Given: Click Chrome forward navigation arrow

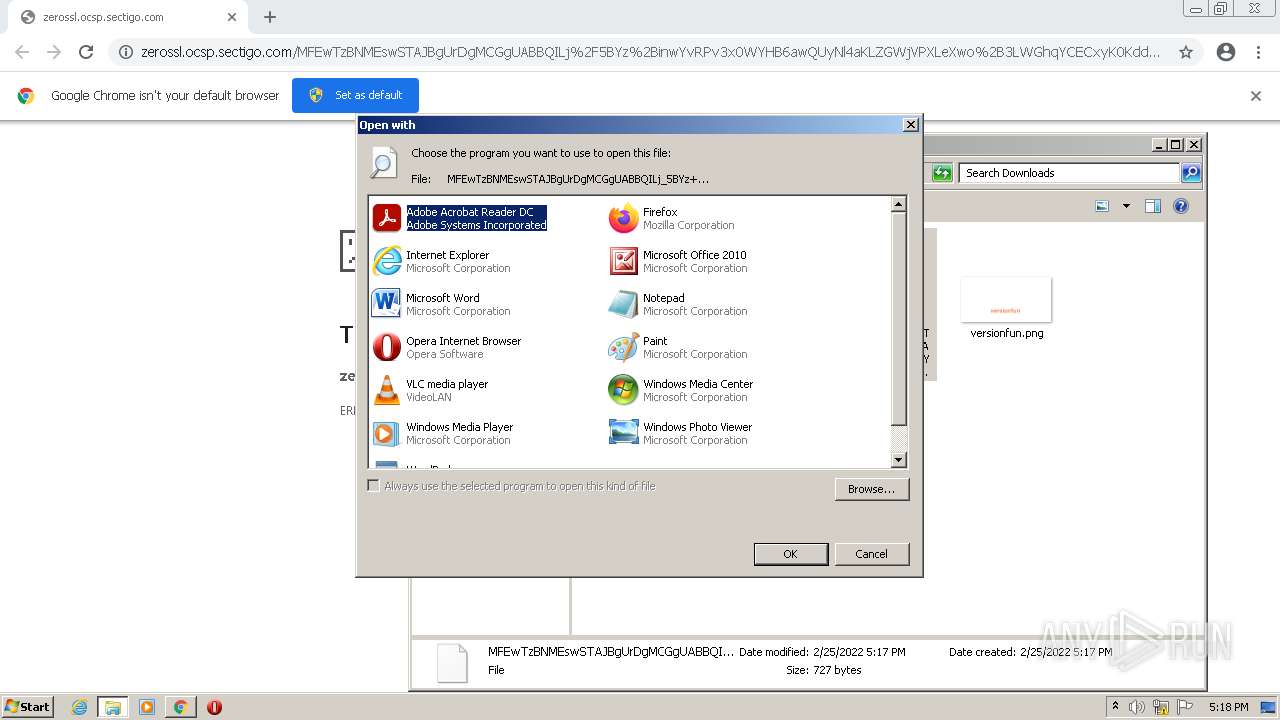Looking at the screenshot, I should point(54,52).
